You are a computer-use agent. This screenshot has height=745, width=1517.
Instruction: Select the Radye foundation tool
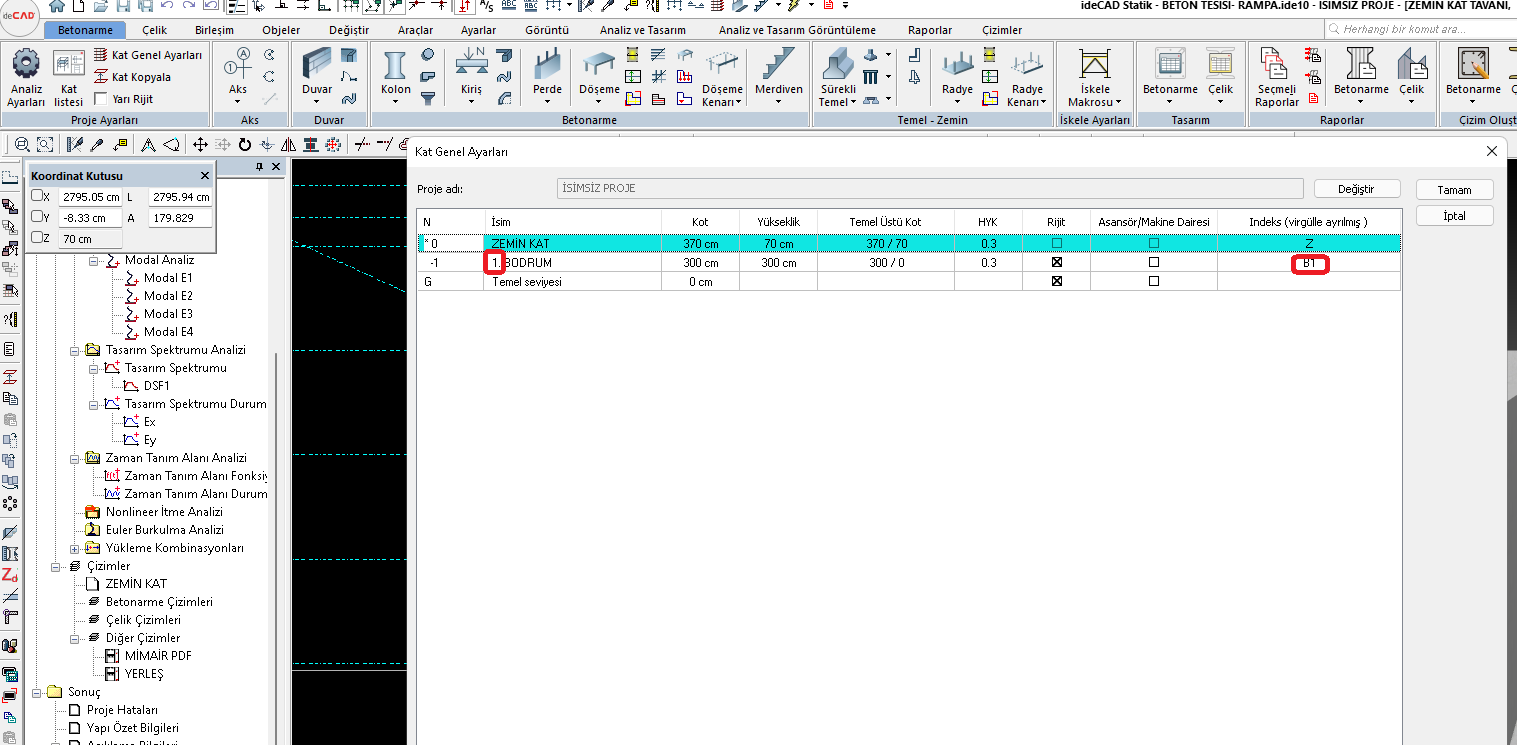tap(957, 66)
